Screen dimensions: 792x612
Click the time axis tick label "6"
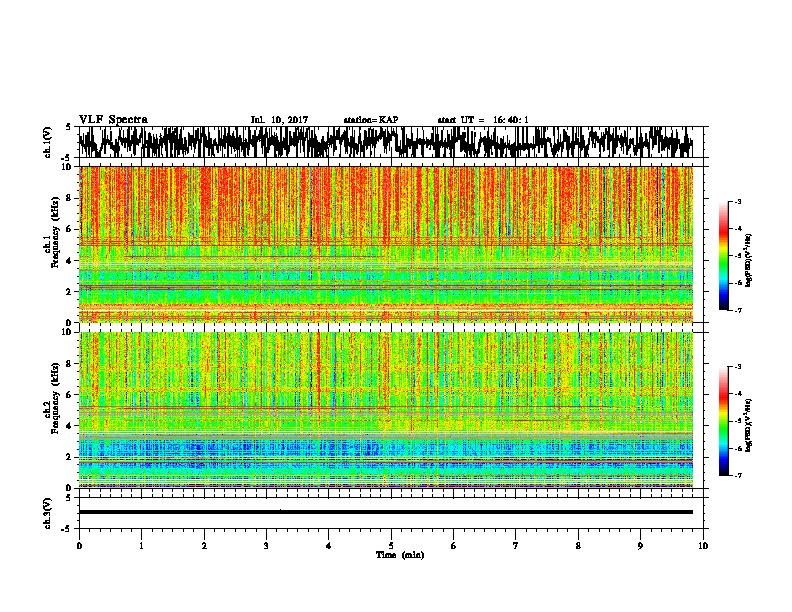coord(454,546)
